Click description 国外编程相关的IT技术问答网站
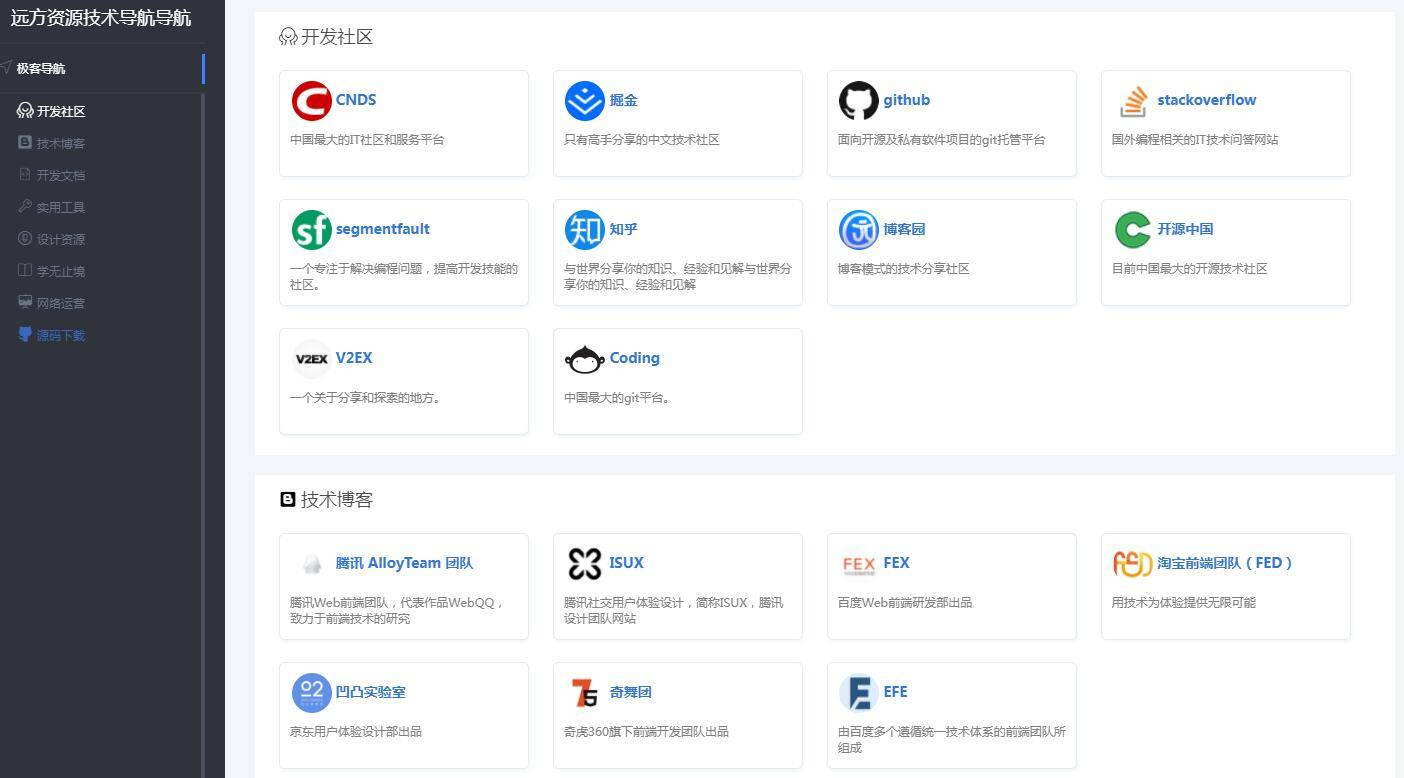The width and height of the screenshot is (1404, 778). point(1195,140)
